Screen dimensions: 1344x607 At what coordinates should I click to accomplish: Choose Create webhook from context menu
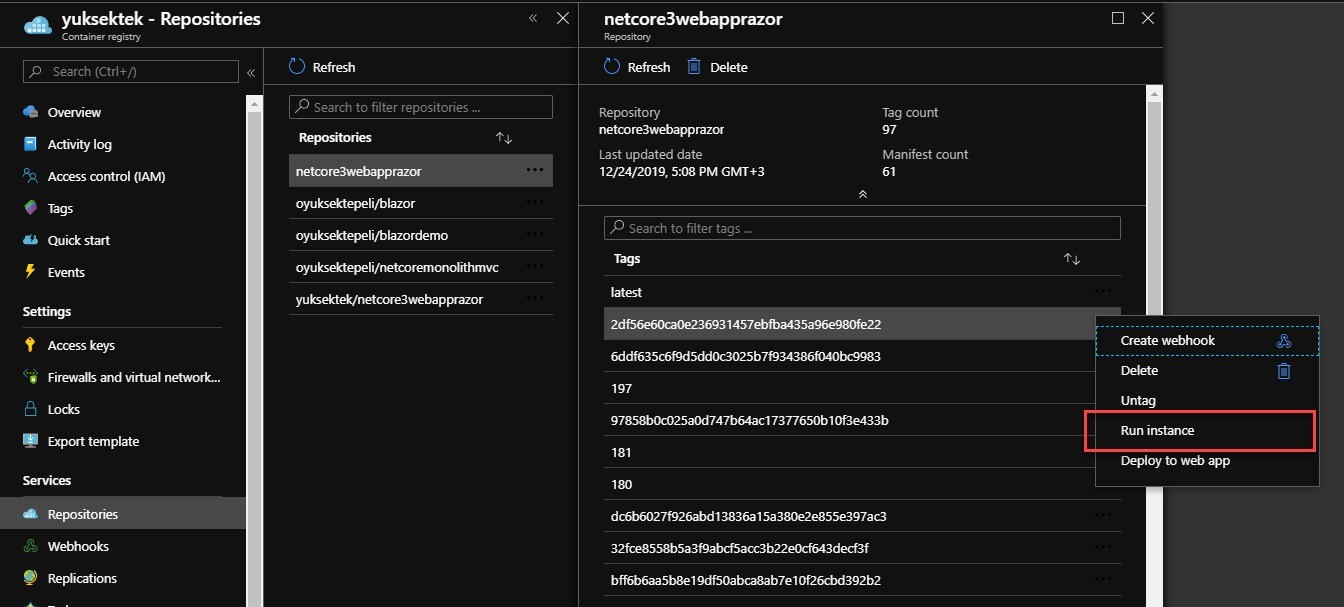pos(1207,341)
